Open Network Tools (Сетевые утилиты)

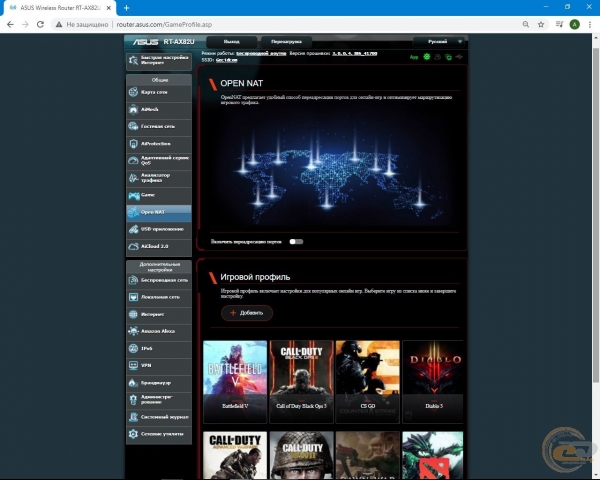pos(159,434)
